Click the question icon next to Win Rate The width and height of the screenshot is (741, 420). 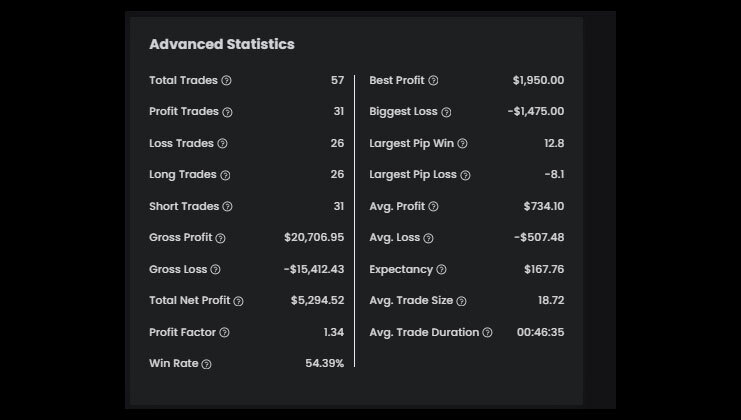click(x=206, y=364)
